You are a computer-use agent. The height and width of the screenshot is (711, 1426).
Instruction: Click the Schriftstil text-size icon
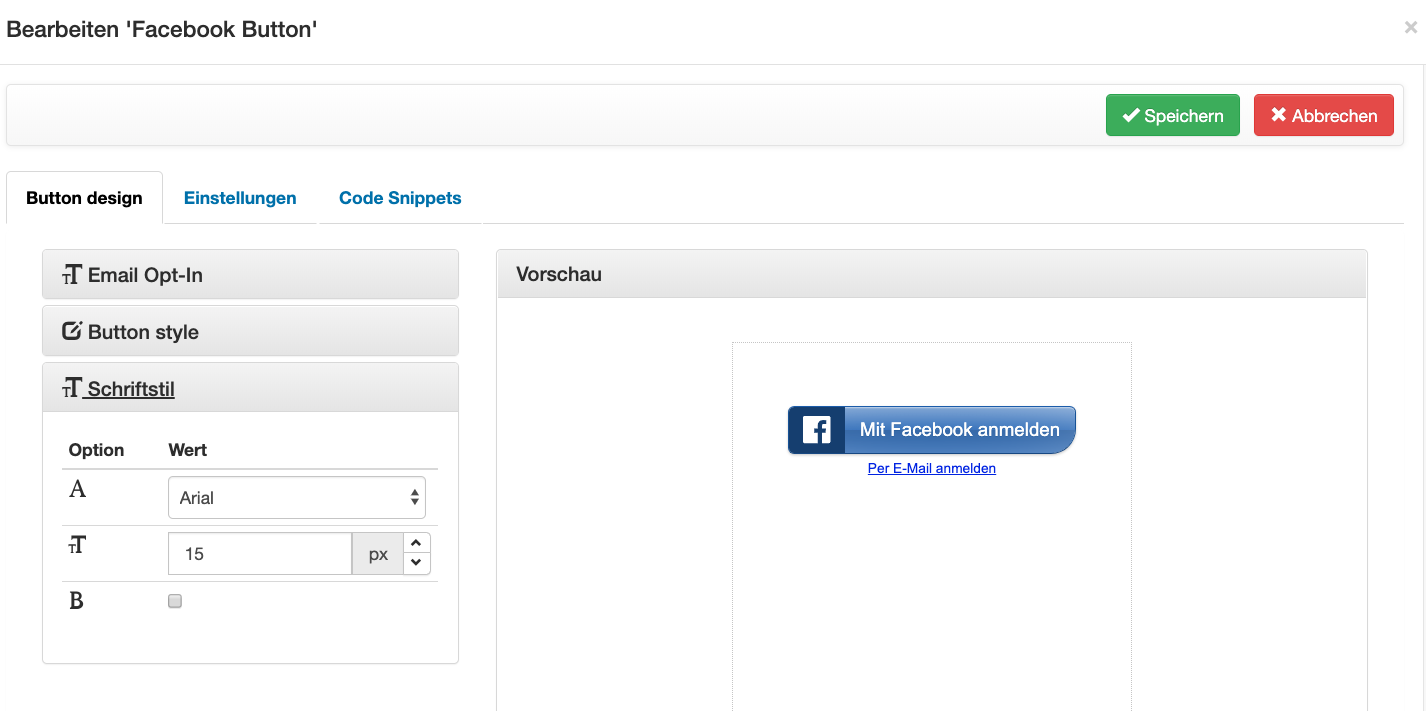(72, 388)
